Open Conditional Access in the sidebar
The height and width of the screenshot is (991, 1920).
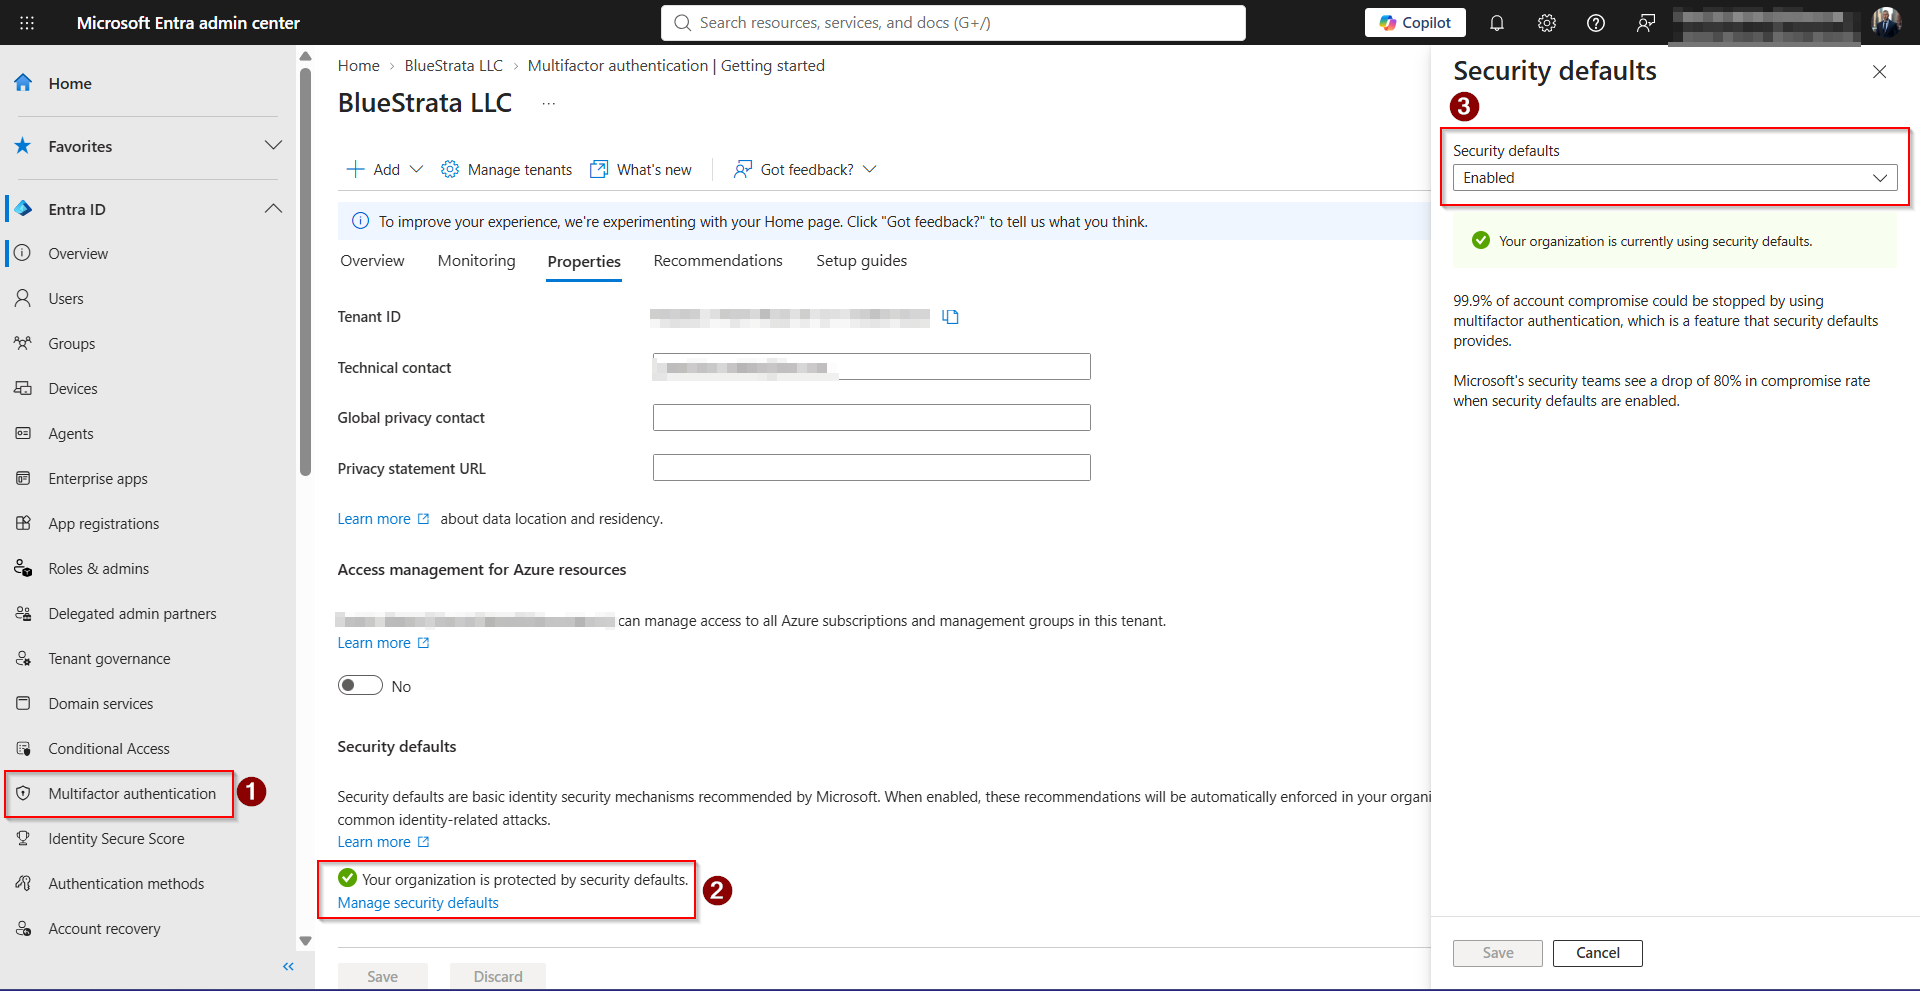tap(109, 749)
